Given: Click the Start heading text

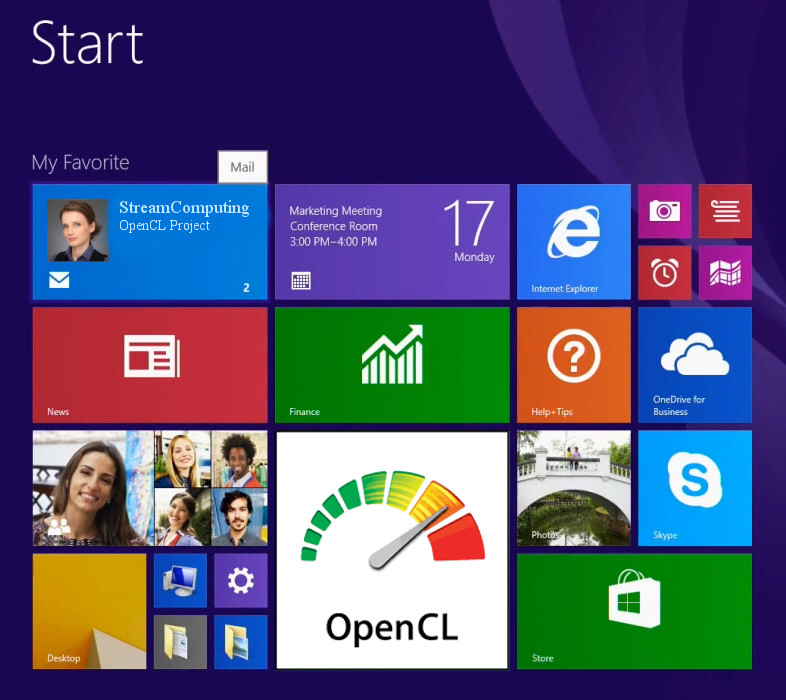Looking at the screenshot, I should pyautogui.click(x=88, y=43).
